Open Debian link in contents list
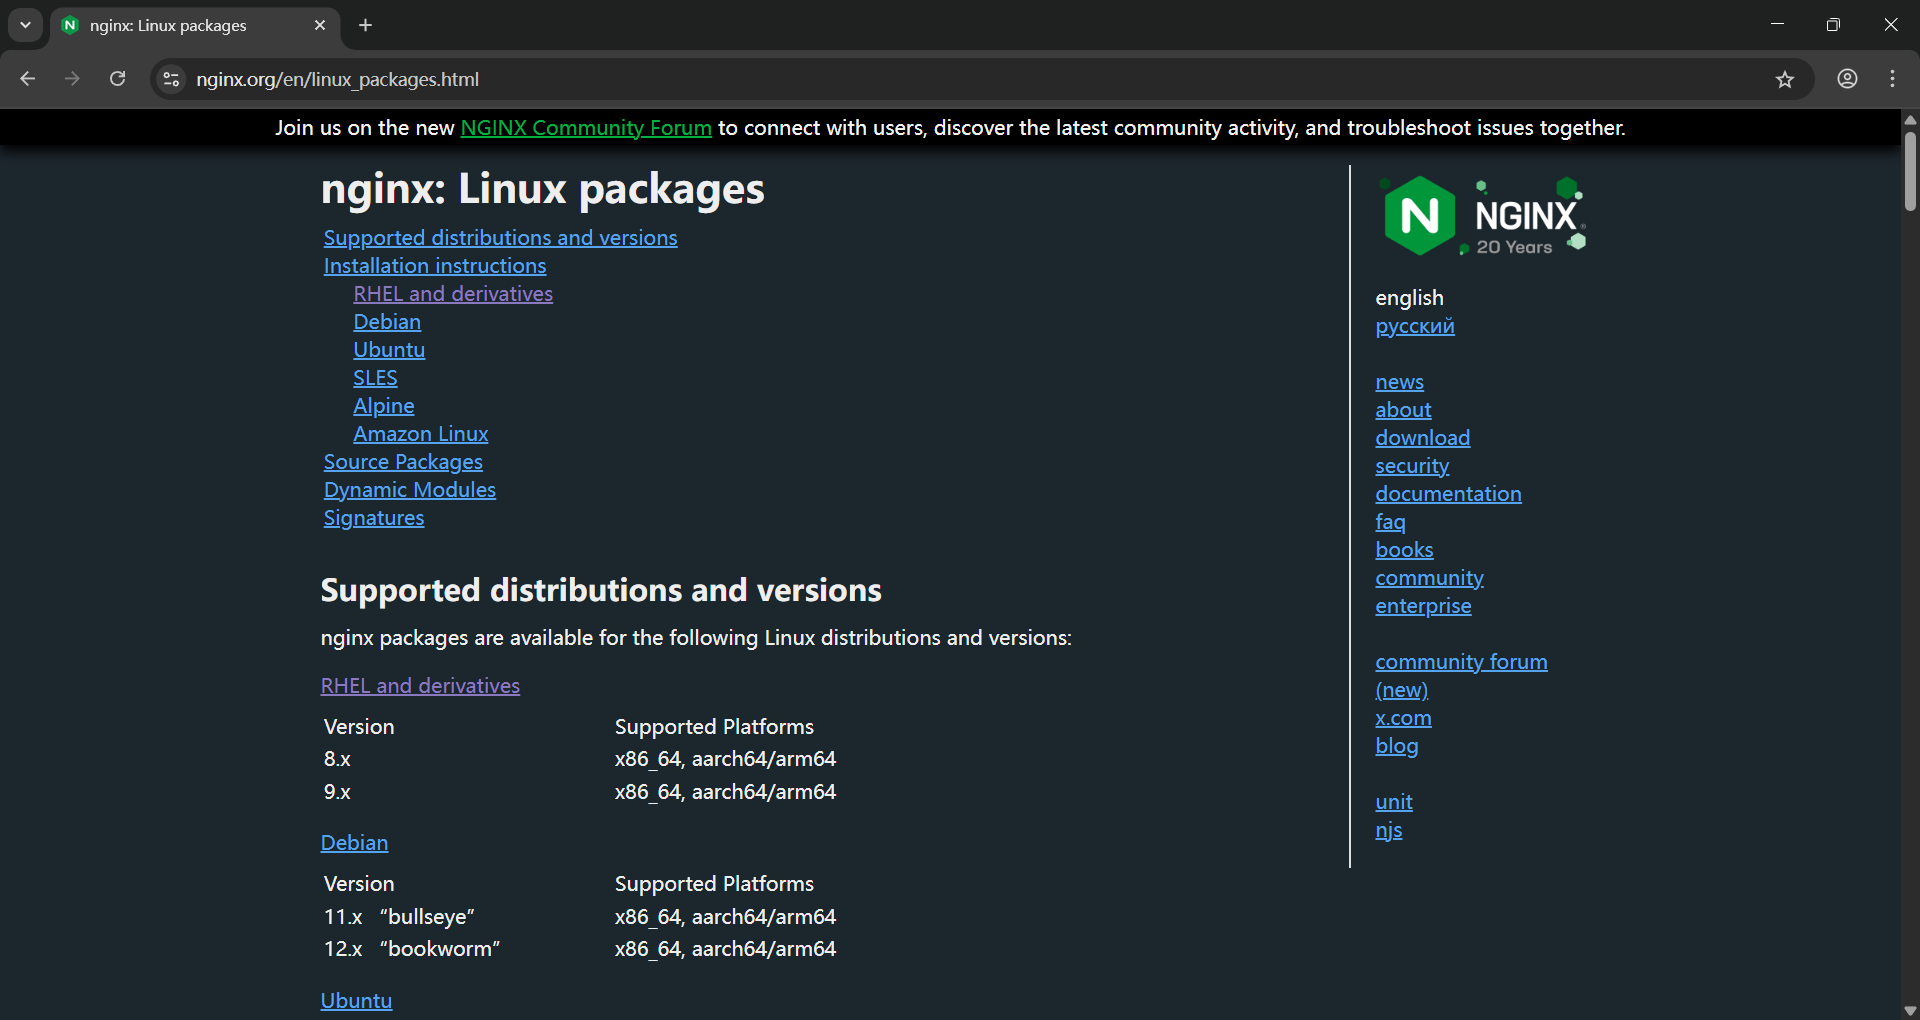Viewport: 1920px width, 1020px height. tap(387, 322)
